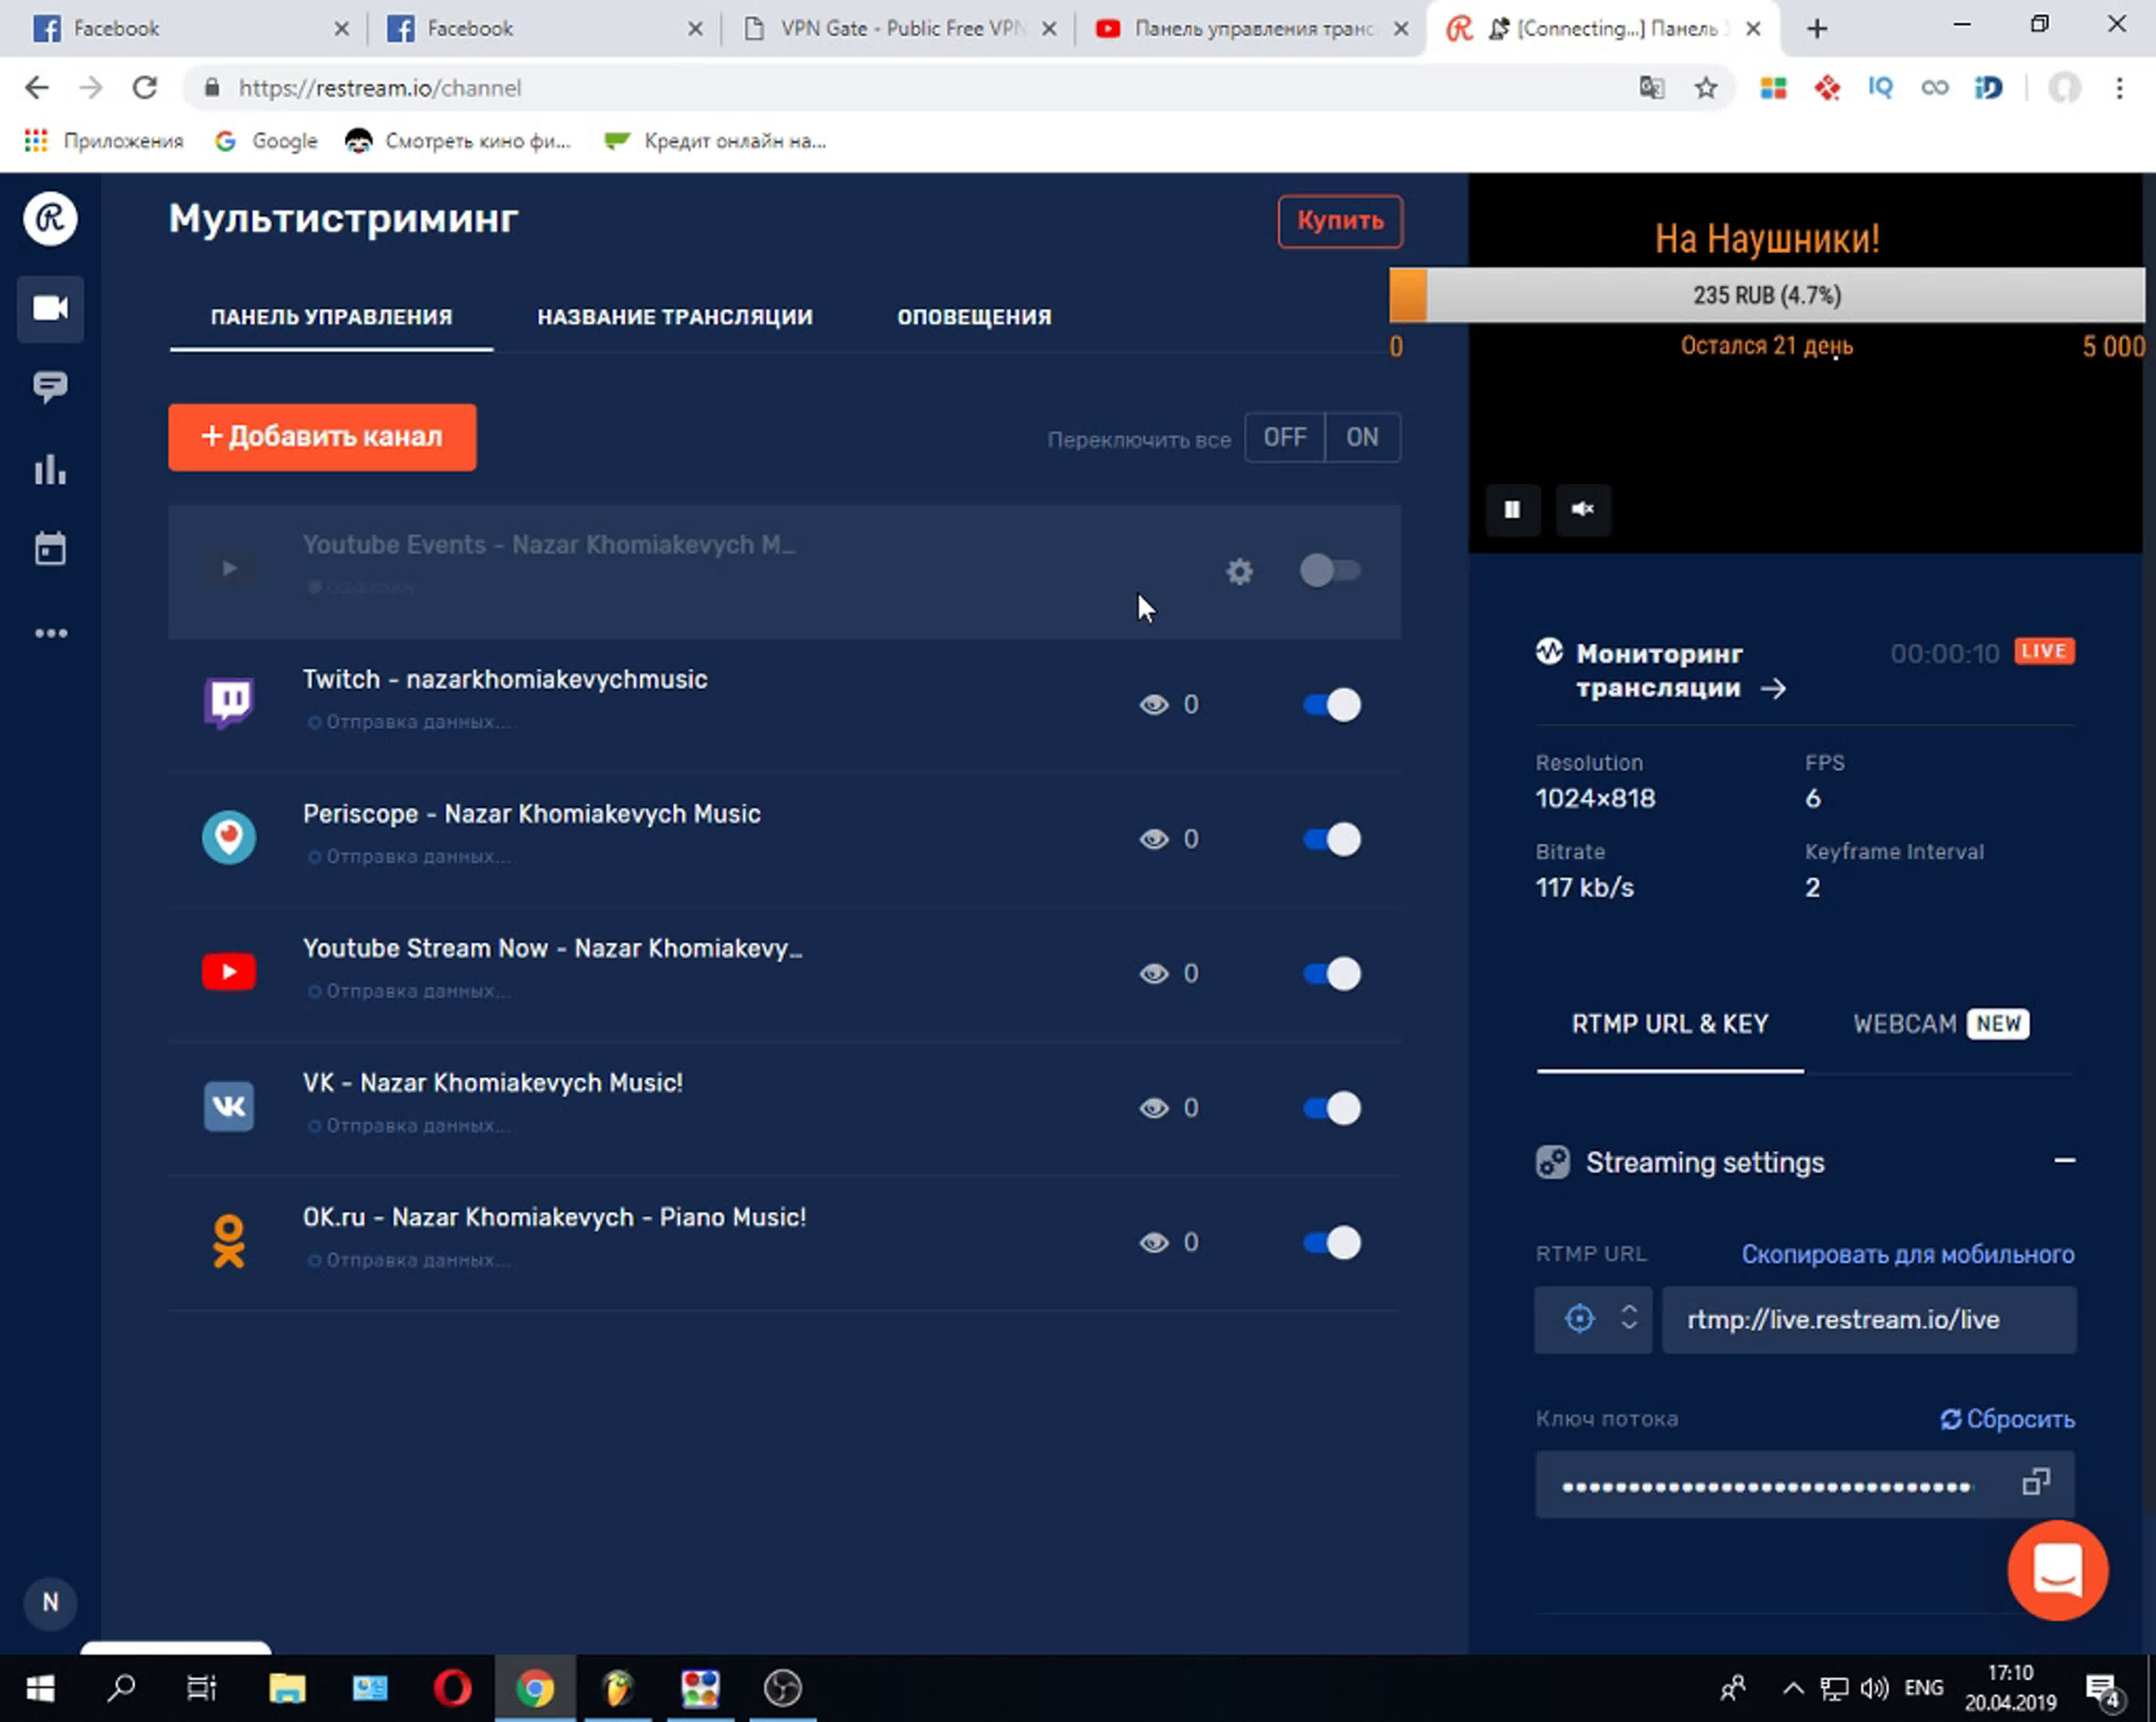
Task: Click the donation goal progress bar
Action: (x=1766, y=296)
